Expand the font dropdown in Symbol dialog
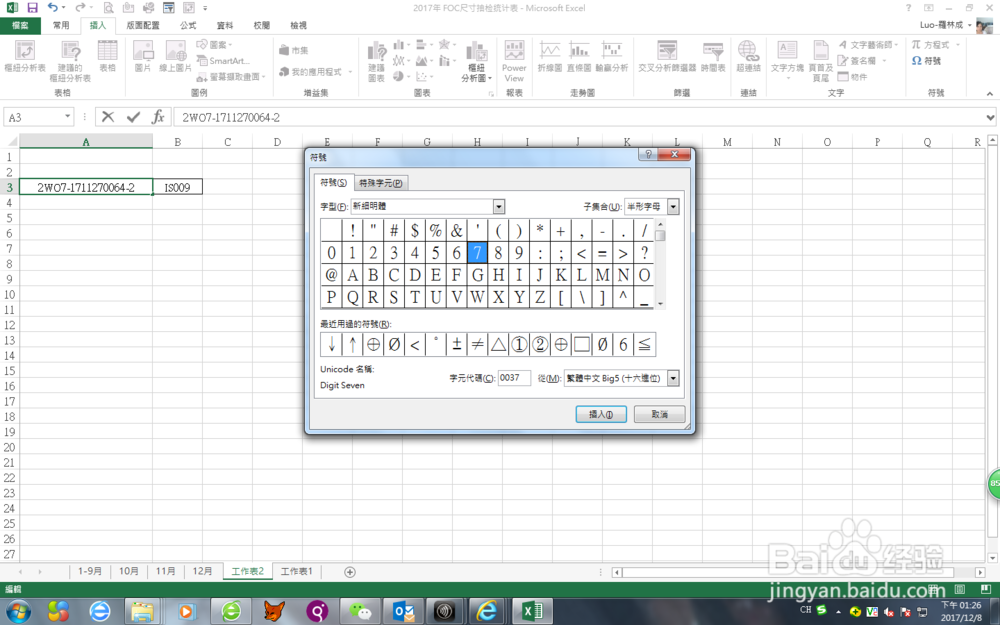Image resolution: width=1000 pixels, height=625 pixels. 499,206
